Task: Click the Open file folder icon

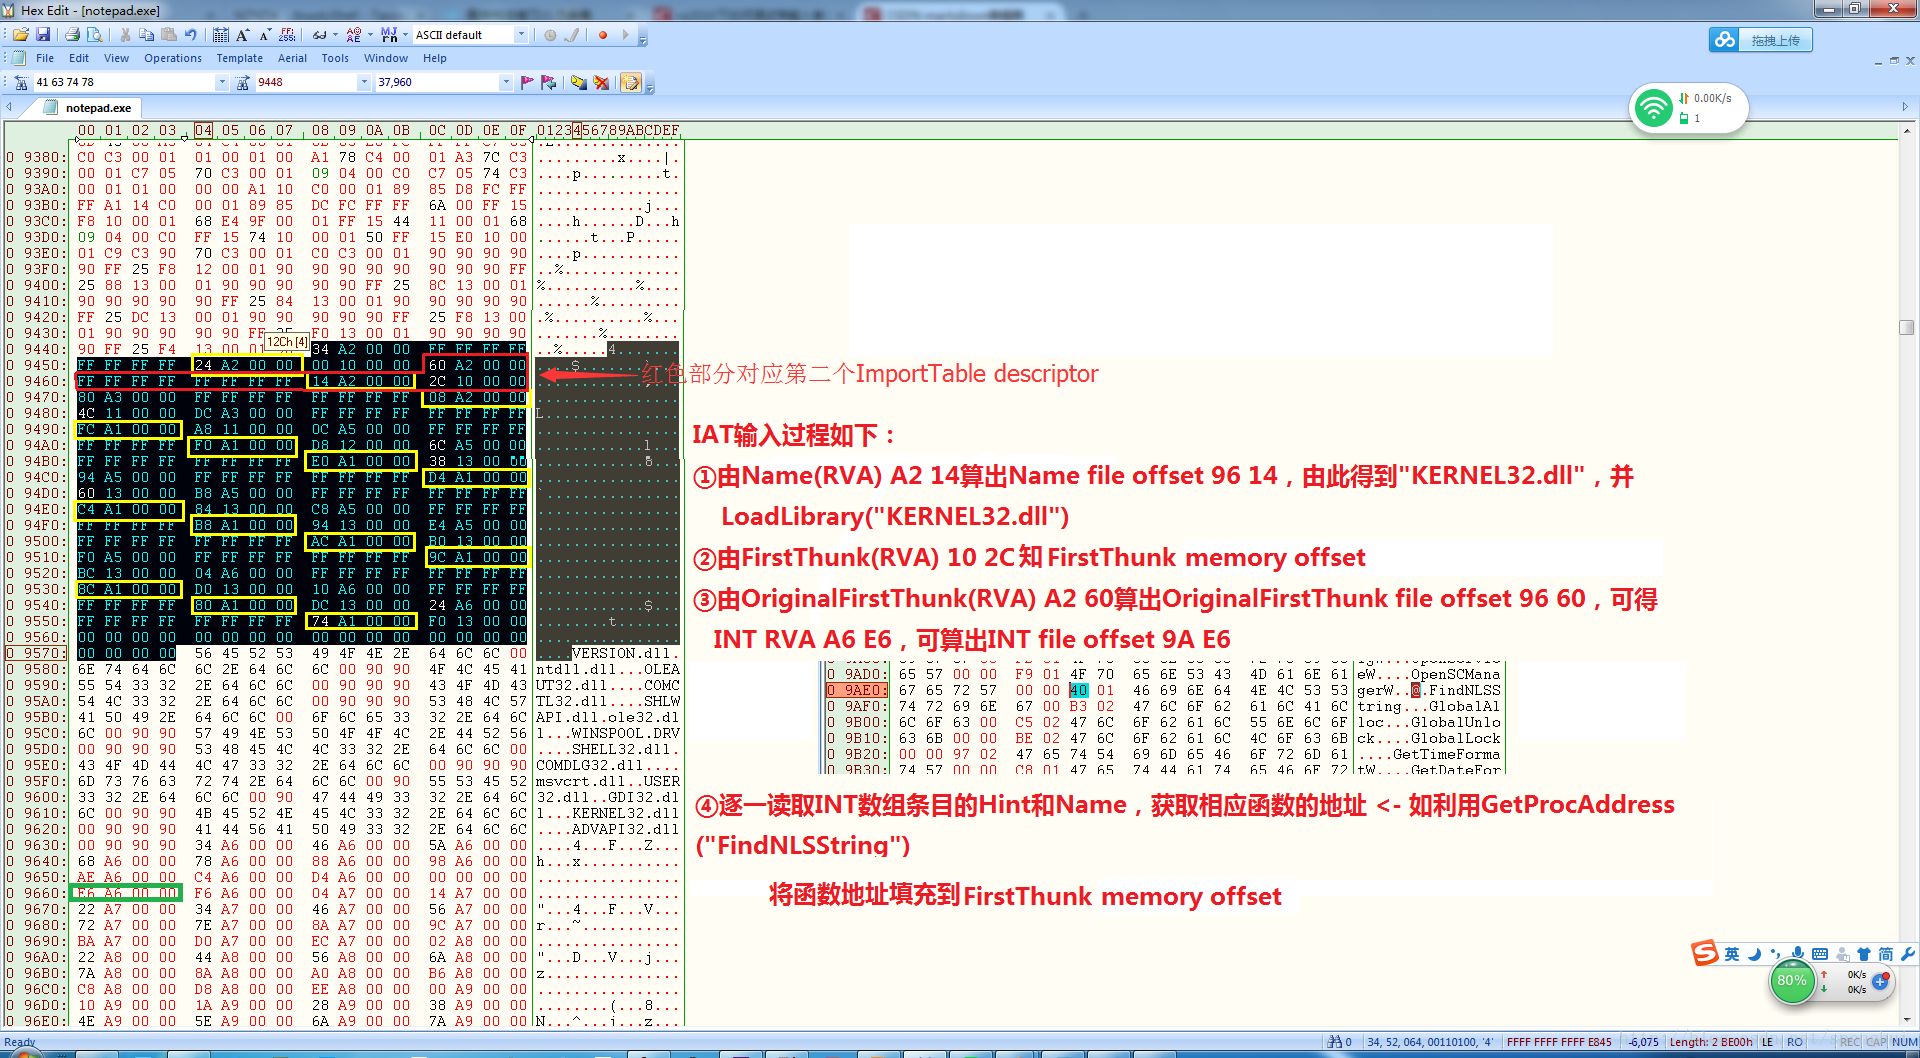Action: [x=20, y=35]
